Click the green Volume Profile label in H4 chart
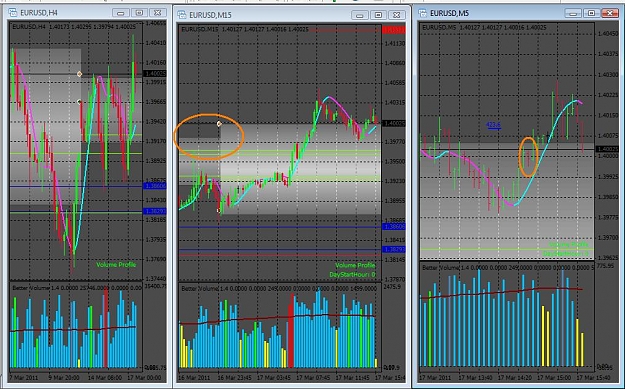Screen dimensions: 625x389 116,265
